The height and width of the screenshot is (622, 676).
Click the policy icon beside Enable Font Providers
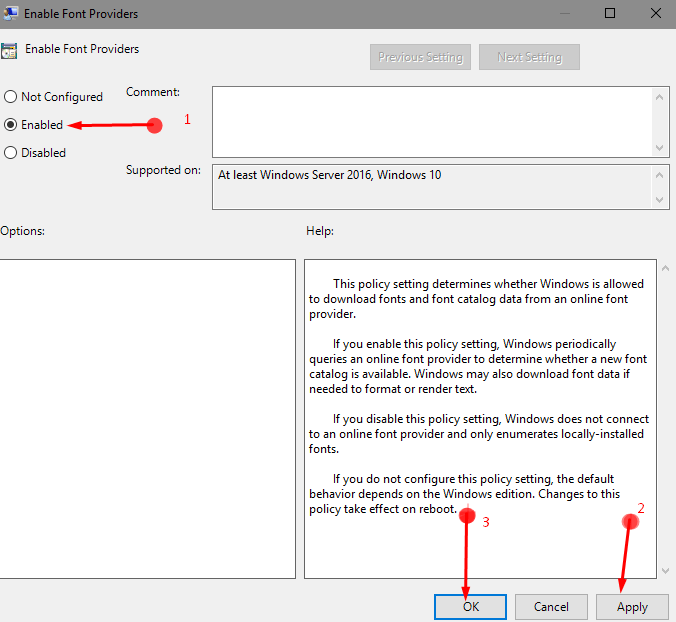(x=9, y=50)
